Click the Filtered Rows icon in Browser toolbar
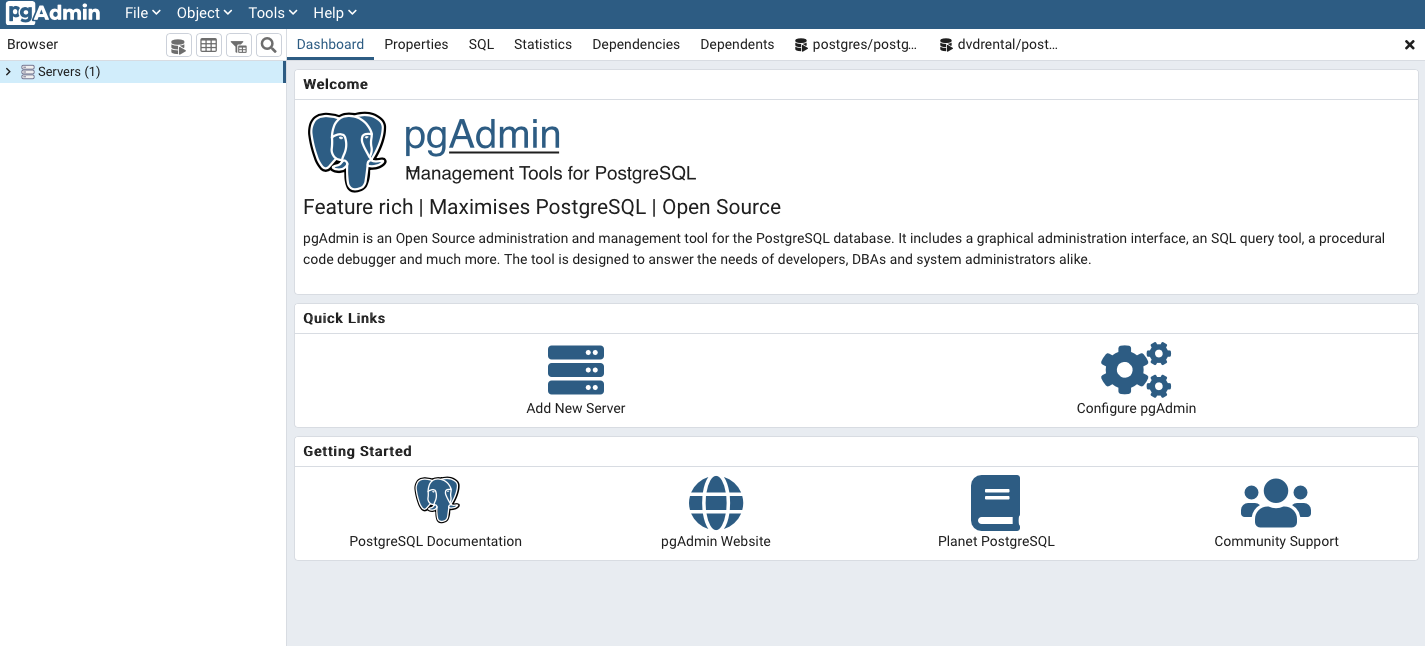The image size is (1425, 646). 238,45
